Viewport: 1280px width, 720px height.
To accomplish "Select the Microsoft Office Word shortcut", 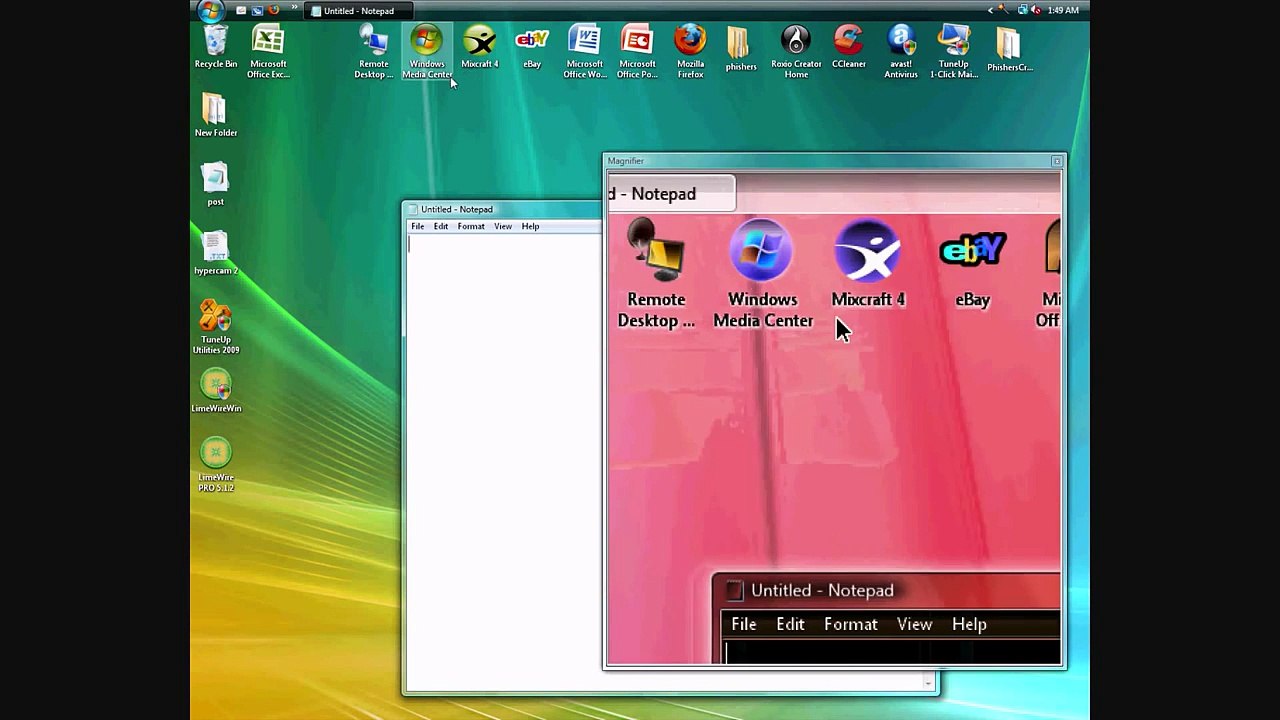I will pos(585,52).
